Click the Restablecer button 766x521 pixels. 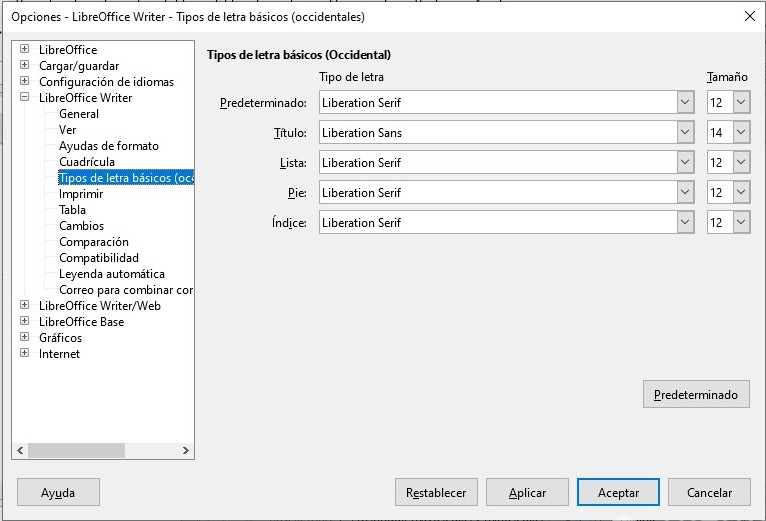436,492
